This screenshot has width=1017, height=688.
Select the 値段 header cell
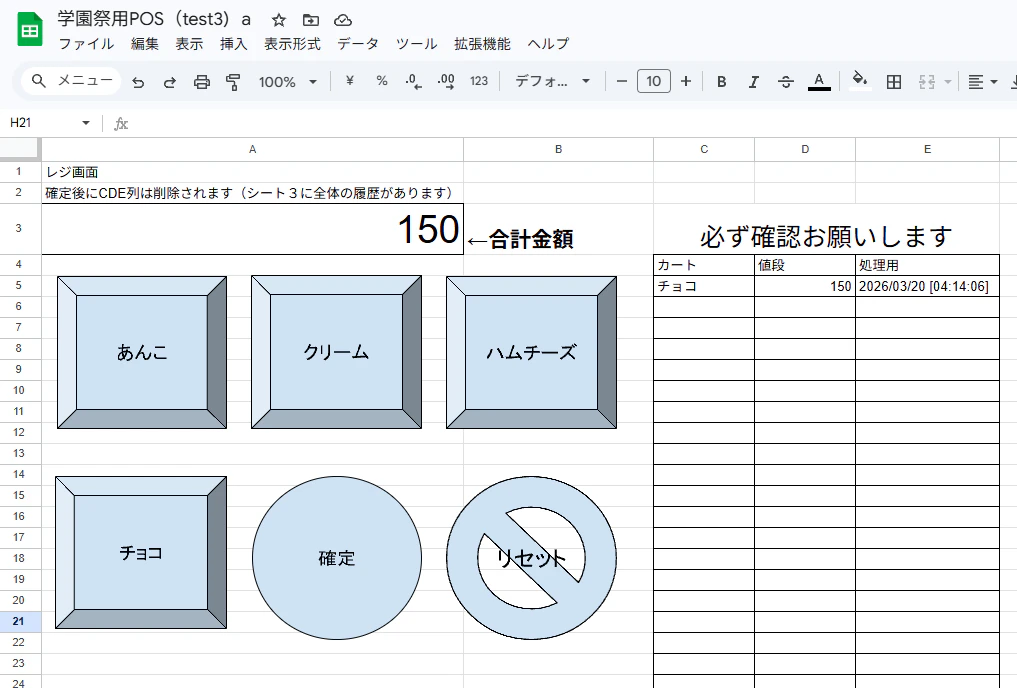tap(805, 265)
